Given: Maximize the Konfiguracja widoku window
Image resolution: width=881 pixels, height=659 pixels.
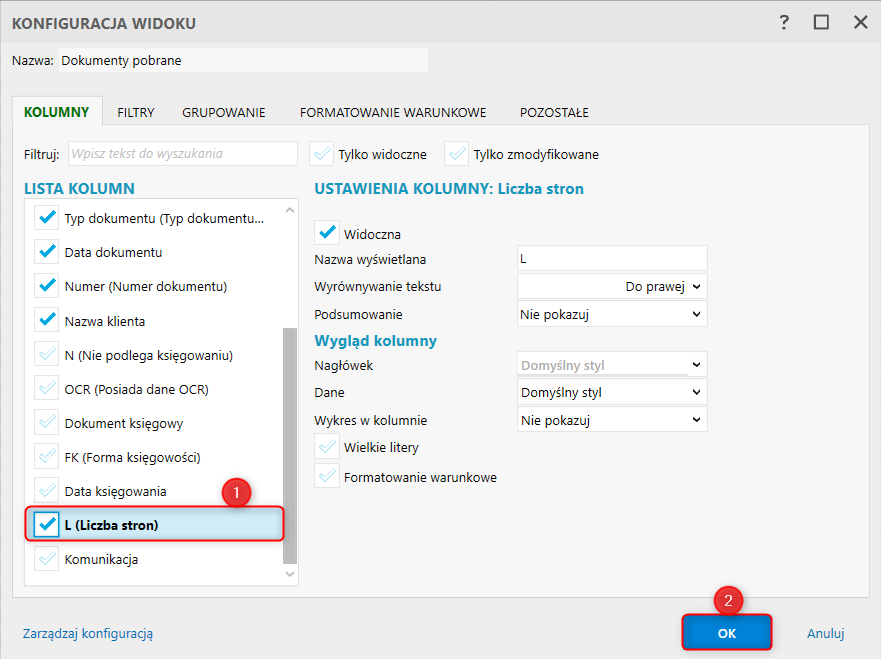Looking at the screenshot, I should click(x=821, y=22).
